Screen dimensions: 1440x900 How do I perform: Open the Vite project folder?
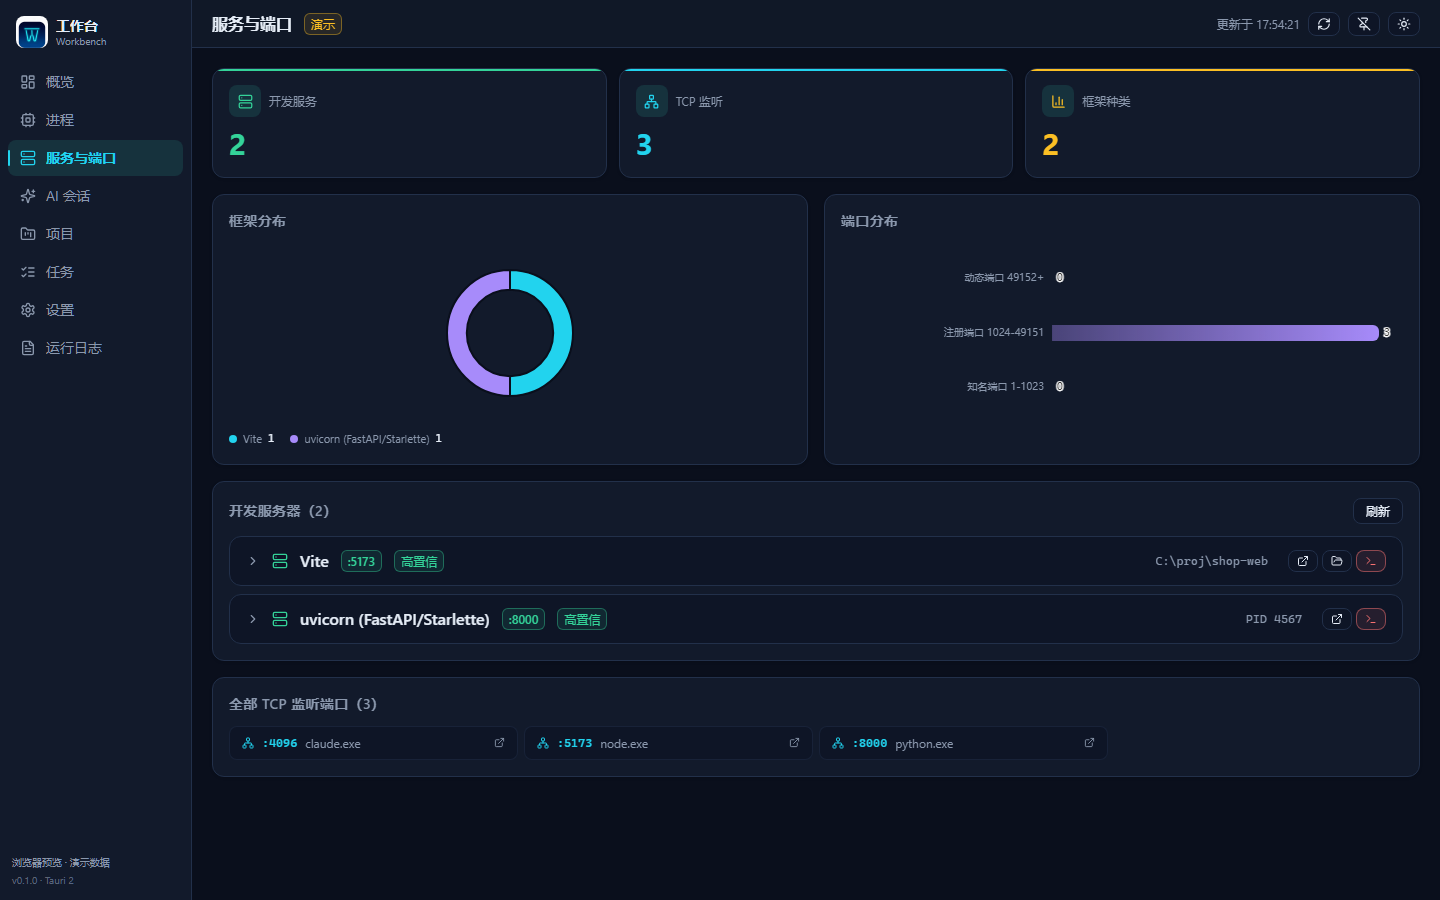click(x=1337, y=561)
